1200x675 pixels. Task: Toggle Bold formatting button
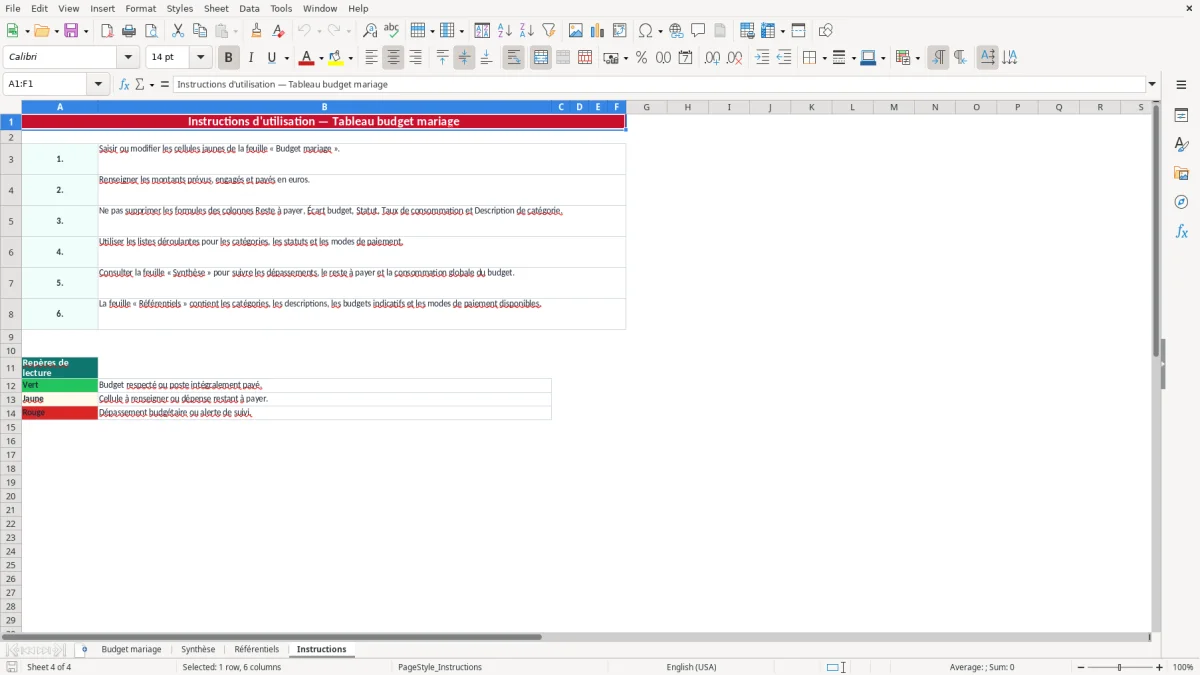229,58
